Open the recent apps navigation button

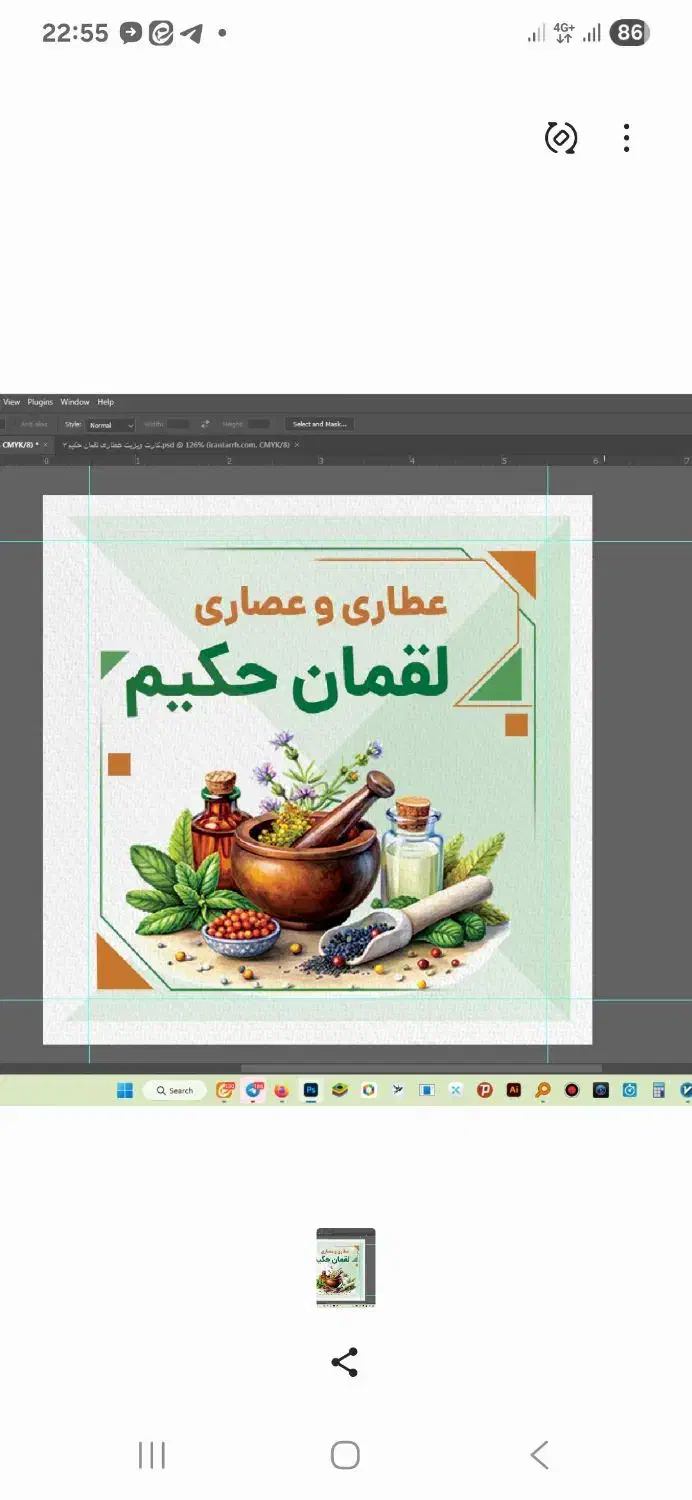click(x=152, y=1455)
